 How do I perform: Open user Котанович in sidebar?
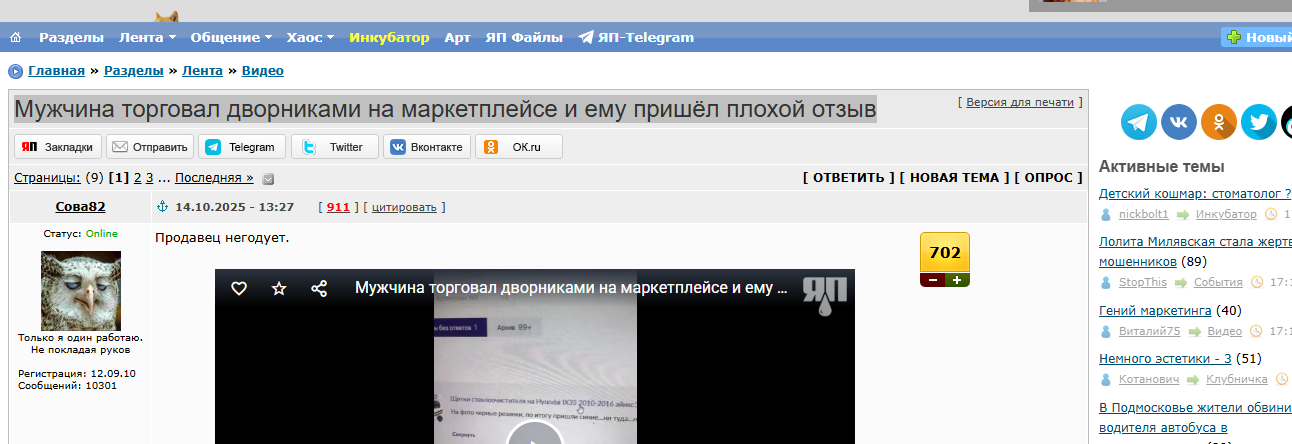1149,380
